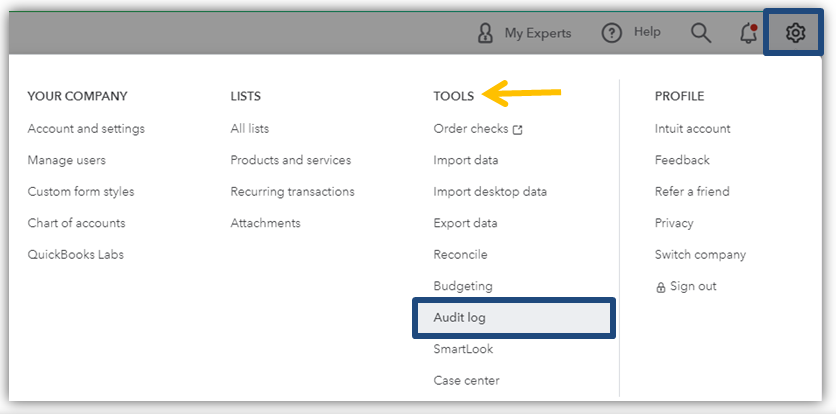Viewport: 836px width, 414px height.
Task: Select Switch company
Action: [x=700, y=254]
